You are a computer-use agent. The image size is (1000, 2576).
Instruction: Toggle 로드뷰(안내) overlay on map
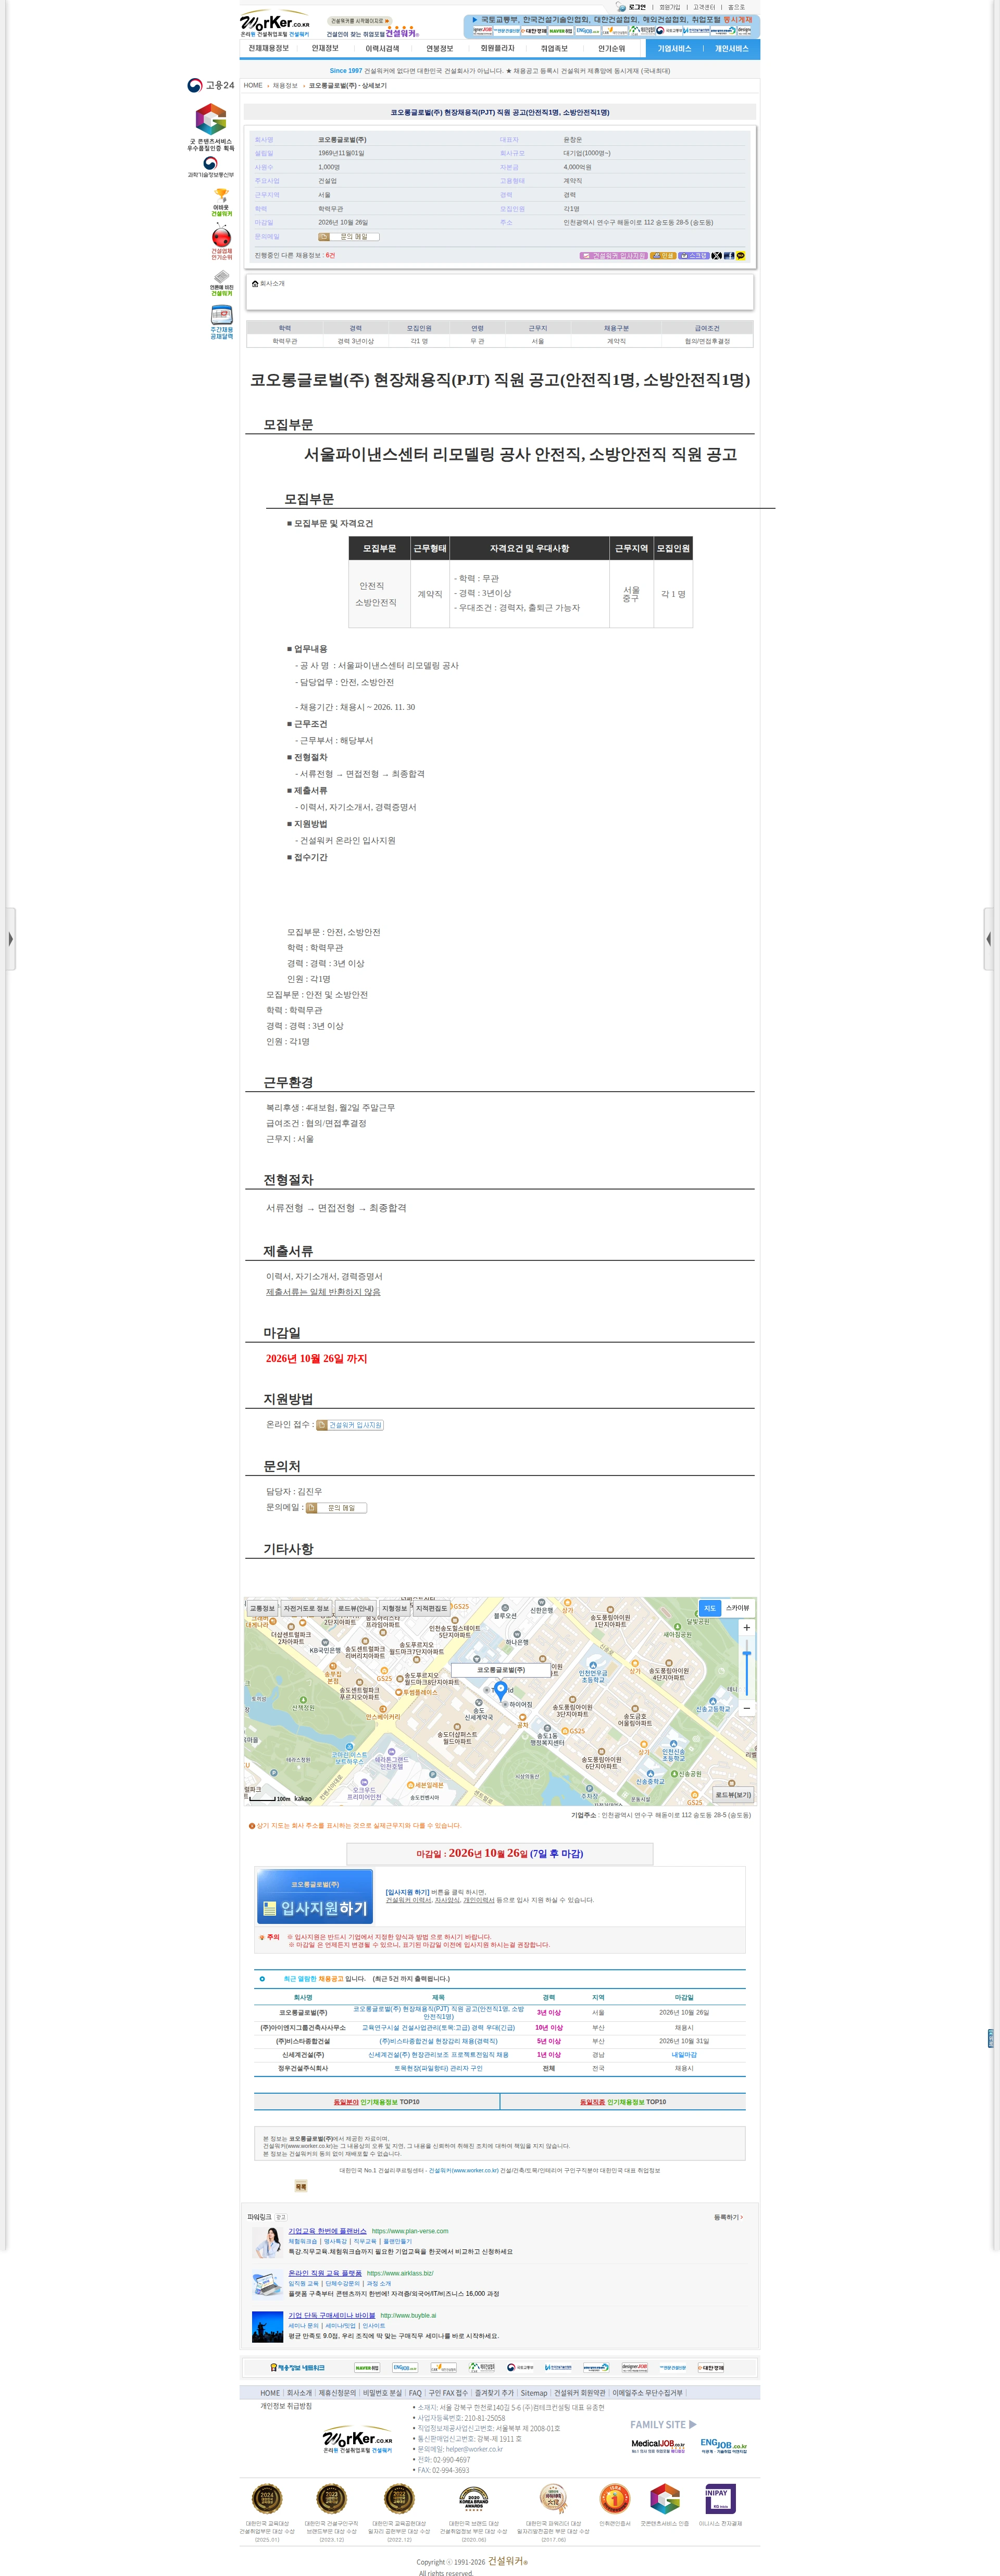click(x=355, y=1609)
